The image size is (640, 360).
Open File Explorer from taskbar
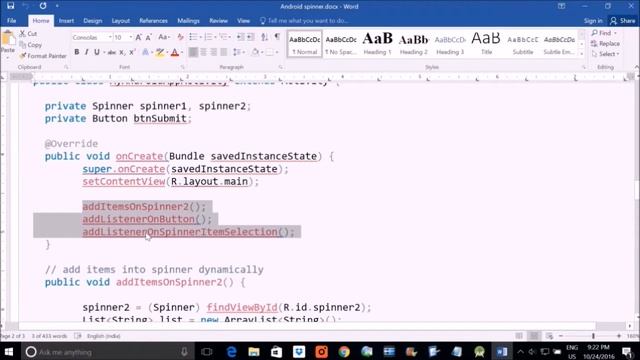[x=254, y=351]
